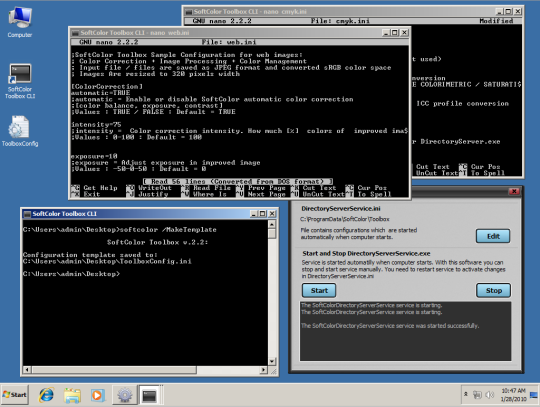Click the CLI horizontal scrollbar thumb

click(114, 370)
